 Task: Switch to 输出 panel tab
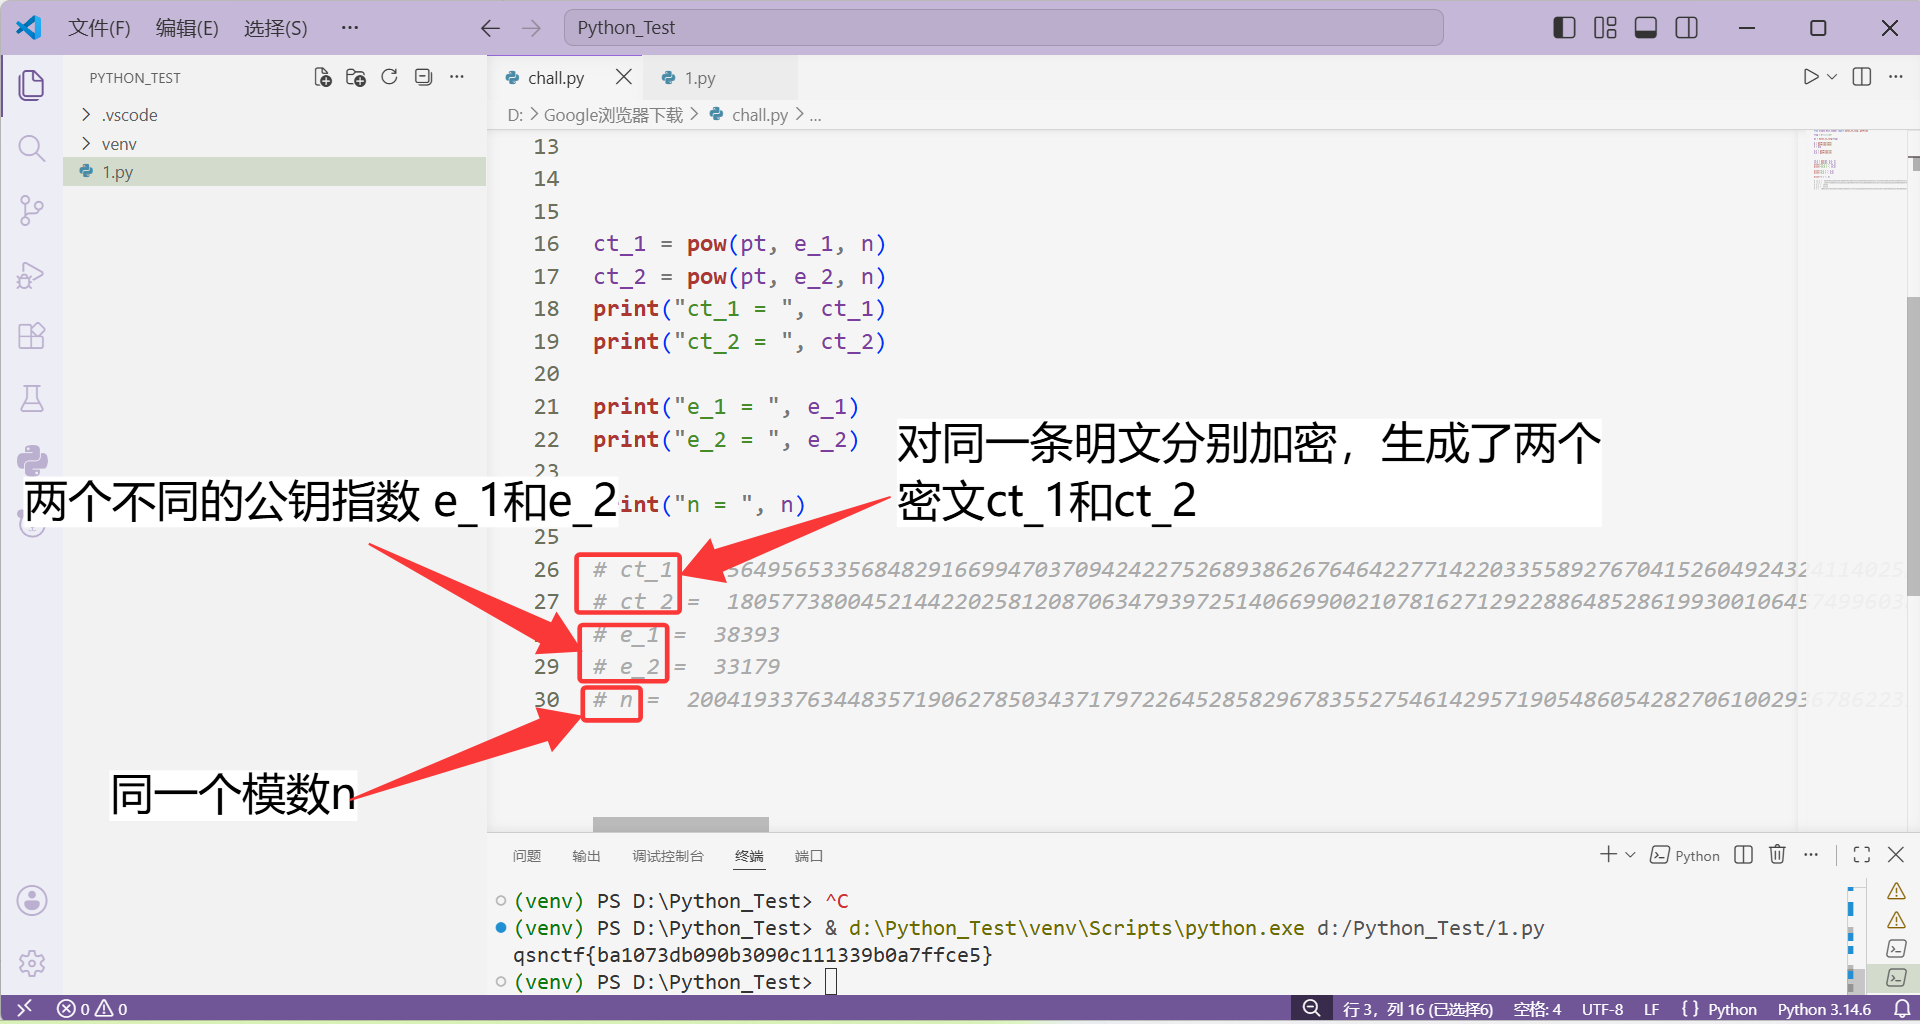pos(586,856)
